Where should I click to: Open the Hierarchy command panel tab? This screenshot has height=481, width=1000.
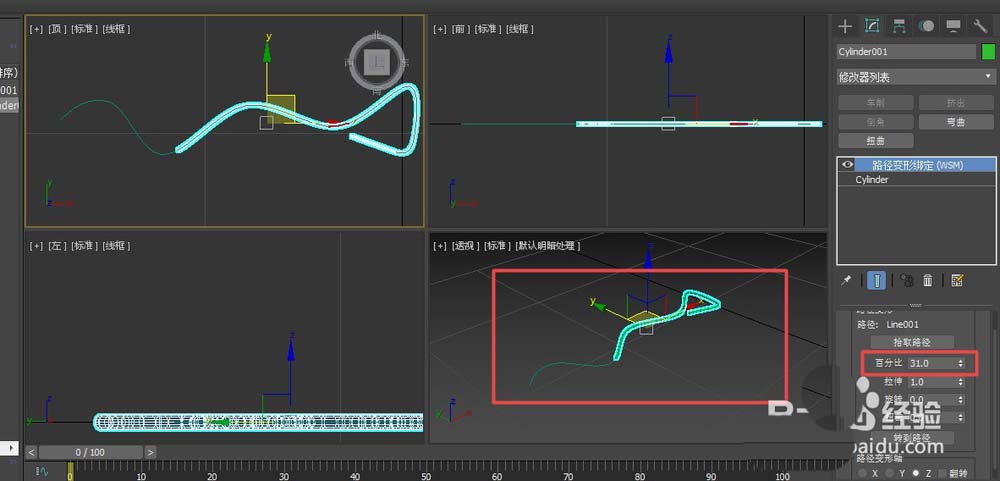(899, 26)
